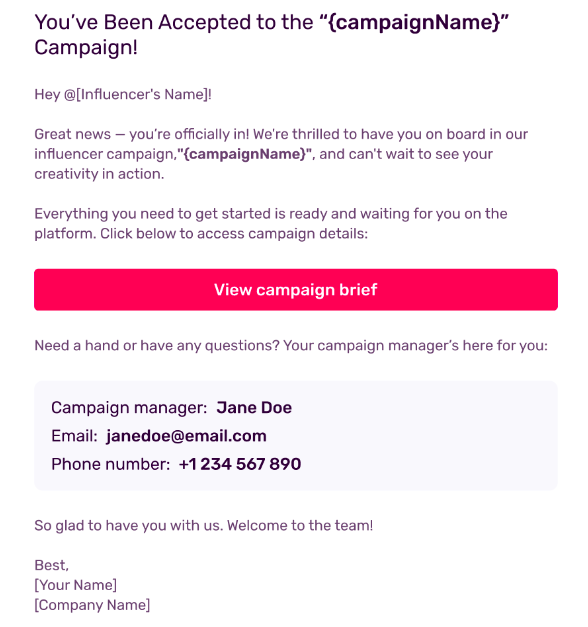588x627 pixels.
Task: Click the Need a hand question line
Action: 291,345
